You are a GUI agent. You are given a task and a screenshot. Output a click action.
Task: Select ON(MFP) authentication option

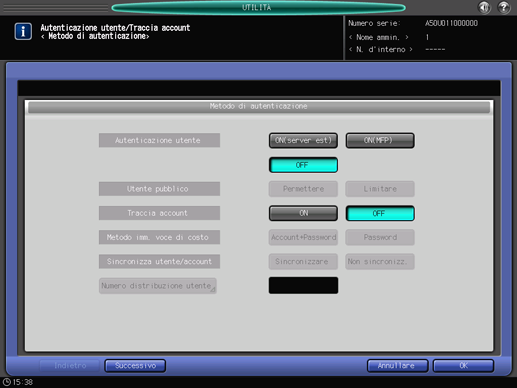pyautogui.click(x=380, y=141)
